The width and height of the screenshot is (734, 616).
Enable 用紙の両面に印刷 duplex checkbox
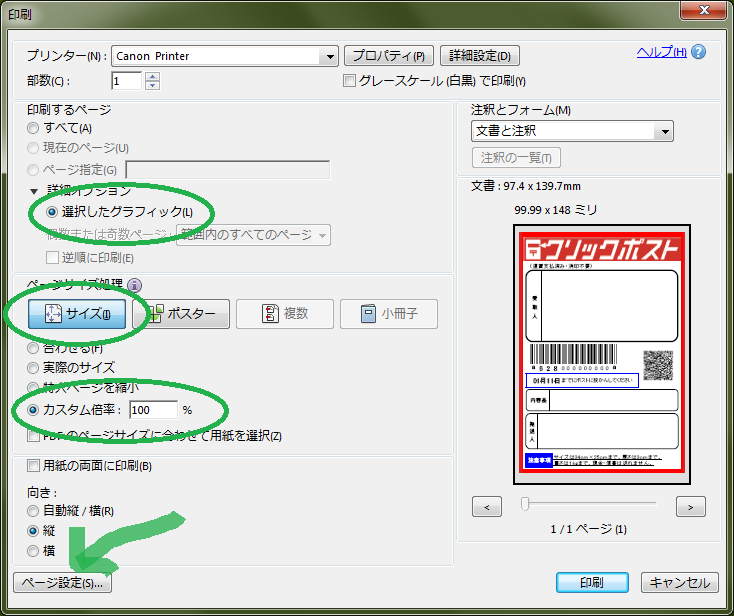(x=34, y=466)
